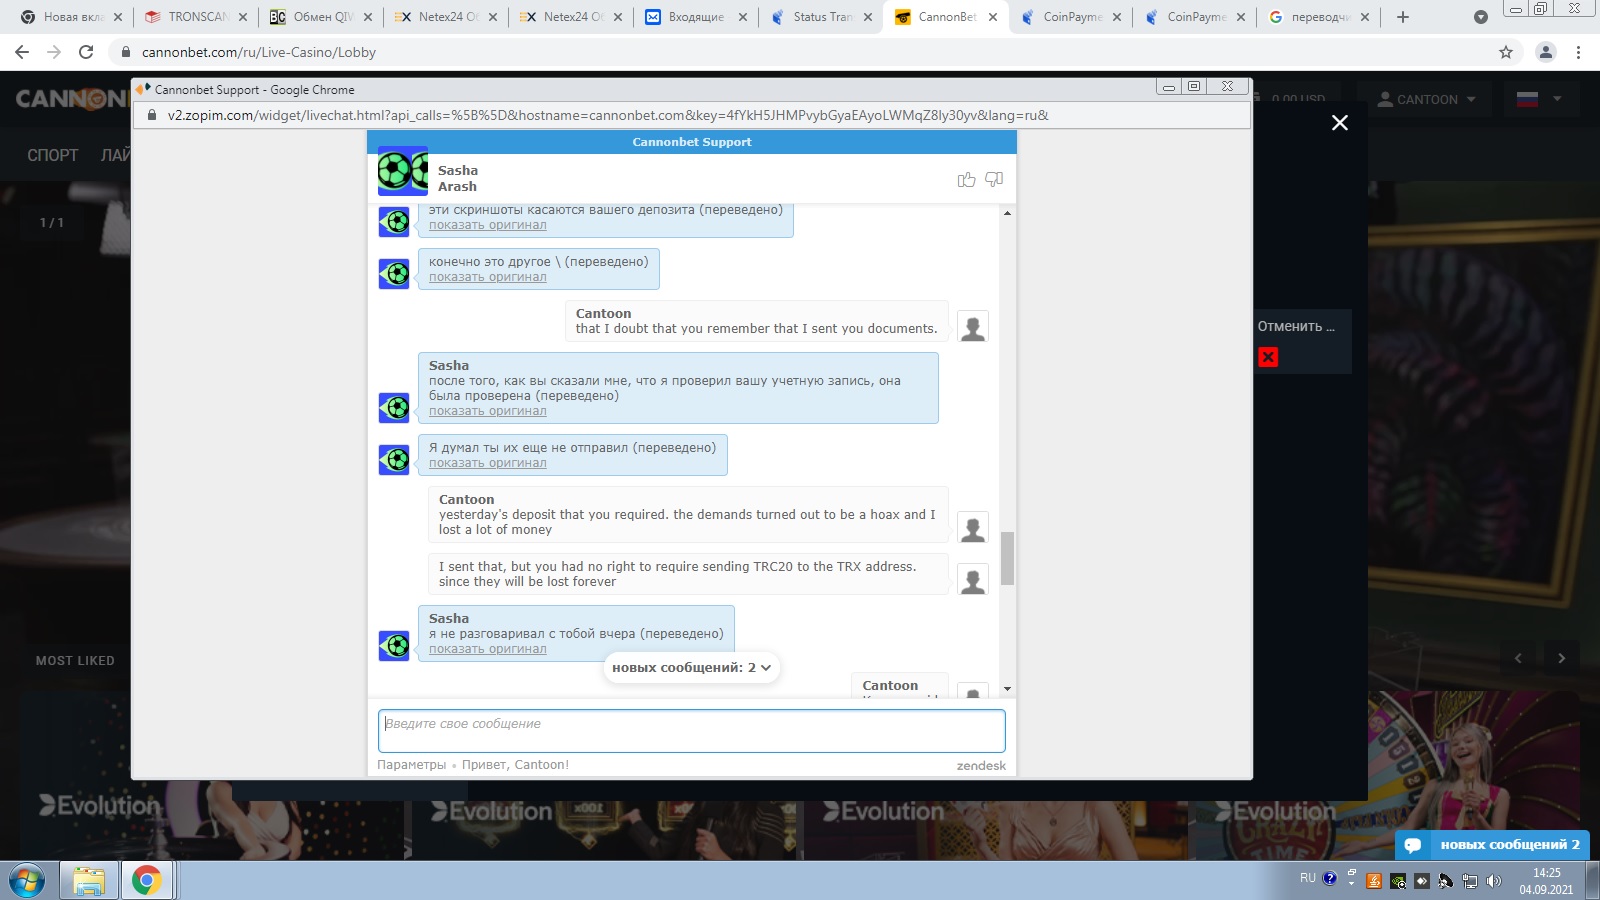Screen dimensions: 1600x900
Task: Switch to переводчик Google tab
Action: [x=1319, y=17]
